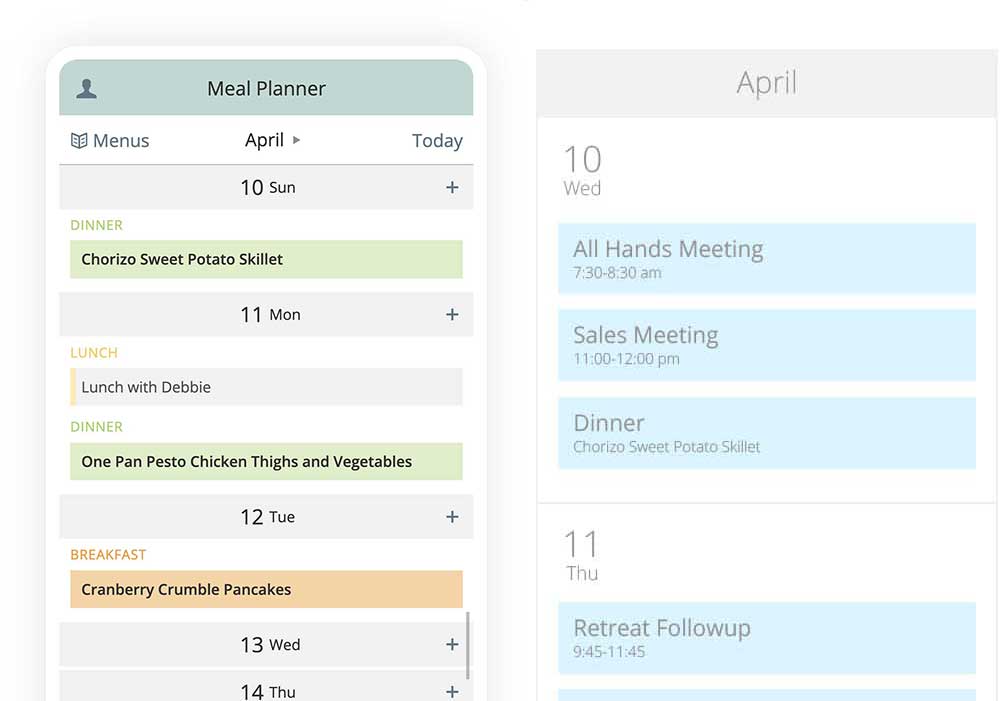
Task: Open the user profile icon in Meal Planner
Action: click(x=87, y=89)
